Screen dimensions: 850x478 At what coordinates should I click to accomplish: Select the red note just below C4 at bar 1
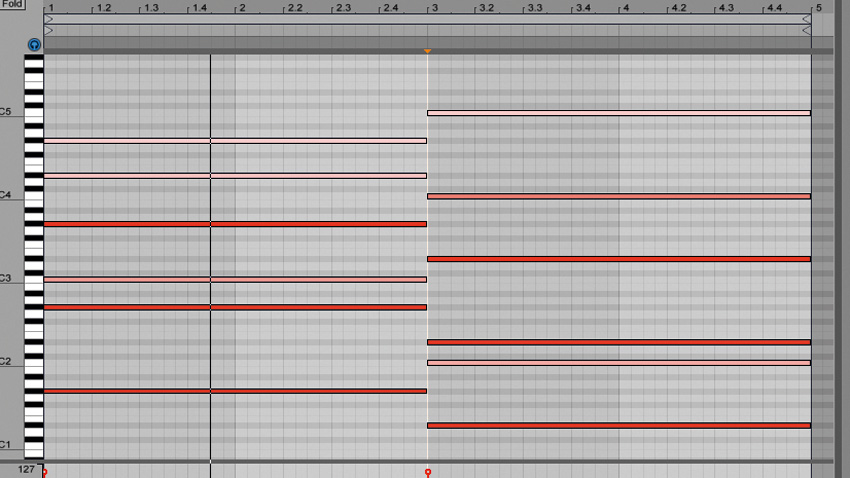point(235,224)
